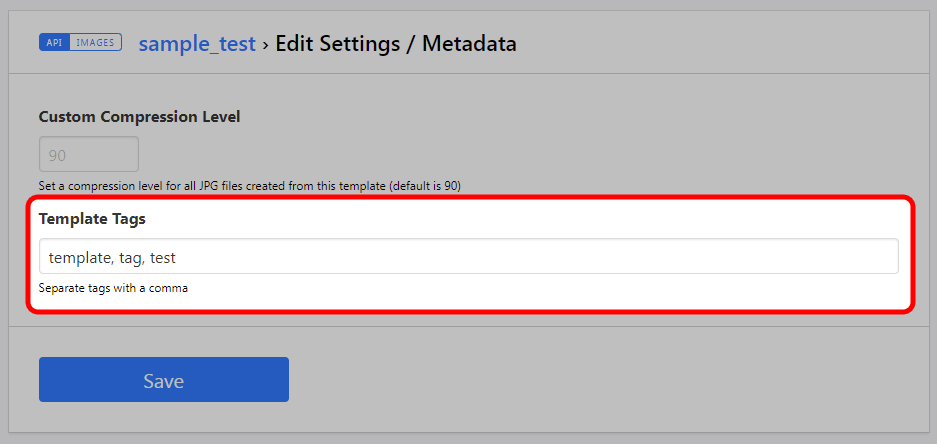This screenshot has height=444, width=937.
Task: Click the word "tag" in the tags field
Action: 131,257
